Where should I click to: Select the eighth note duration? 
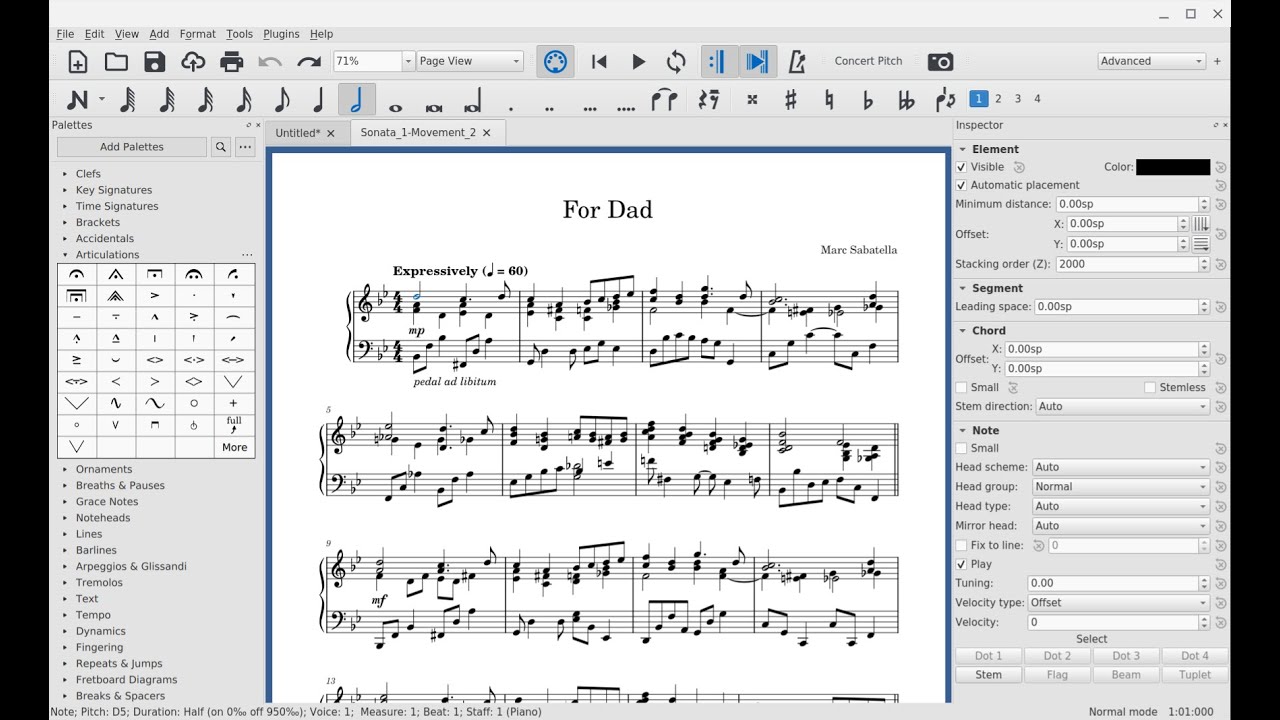[281, 100]
